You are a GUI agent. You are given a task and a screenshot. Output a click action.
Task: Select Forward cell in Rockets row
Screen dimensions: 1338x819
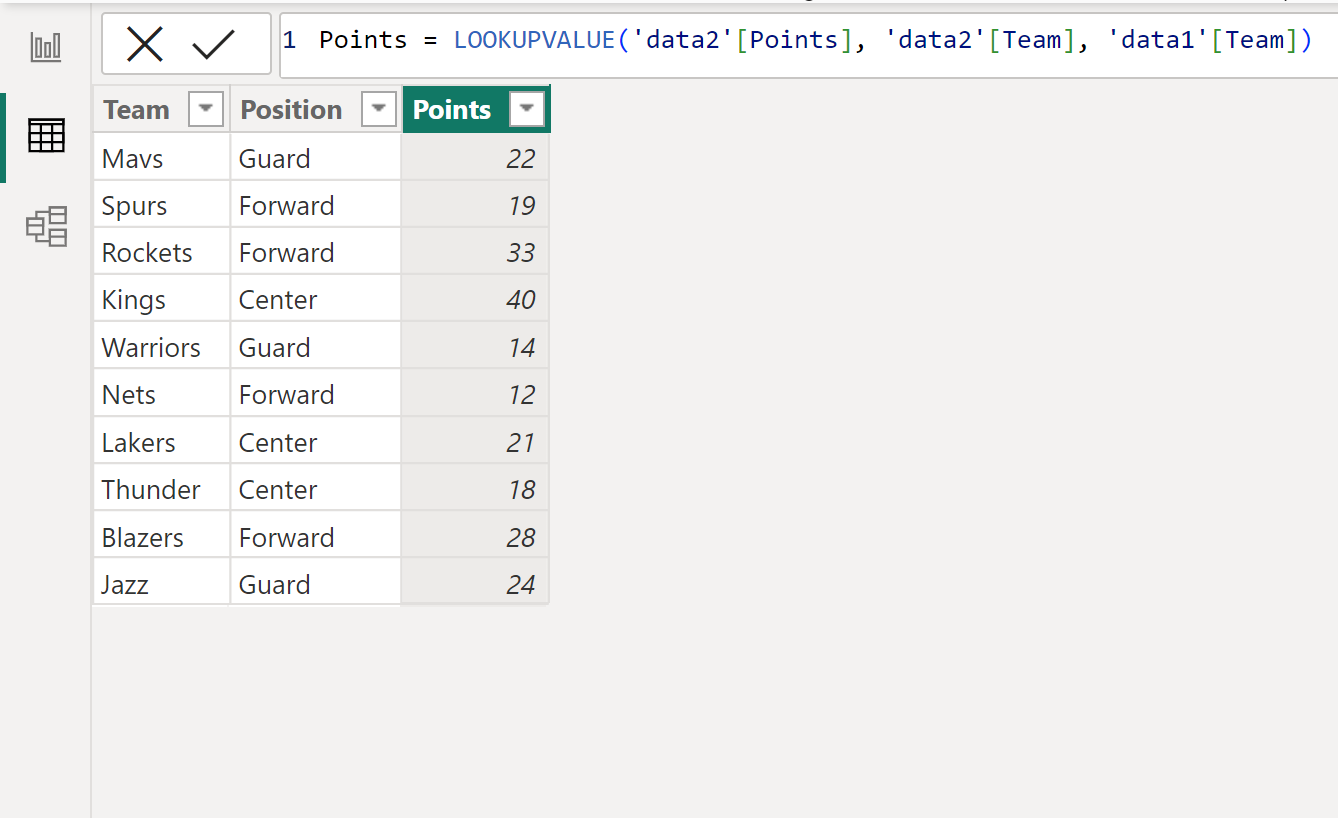316,252
